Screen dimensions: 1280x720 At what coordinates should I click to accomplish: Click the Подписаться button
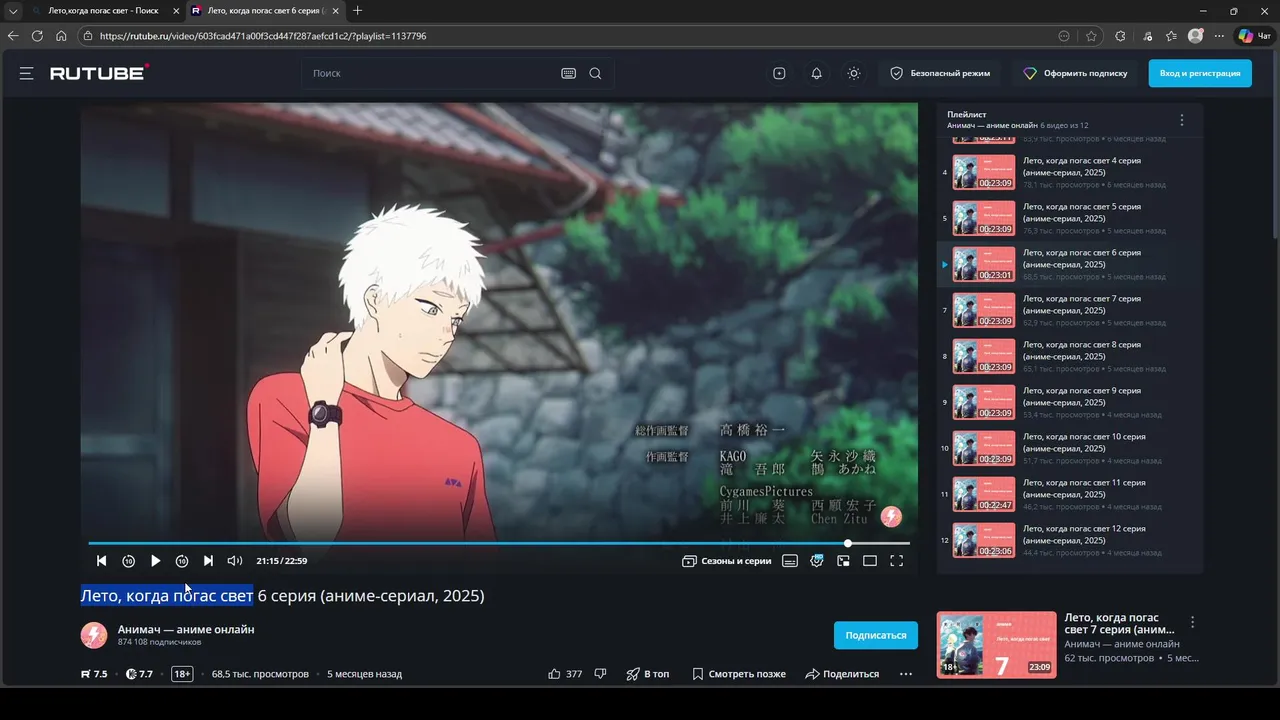(x=876, y=635)
